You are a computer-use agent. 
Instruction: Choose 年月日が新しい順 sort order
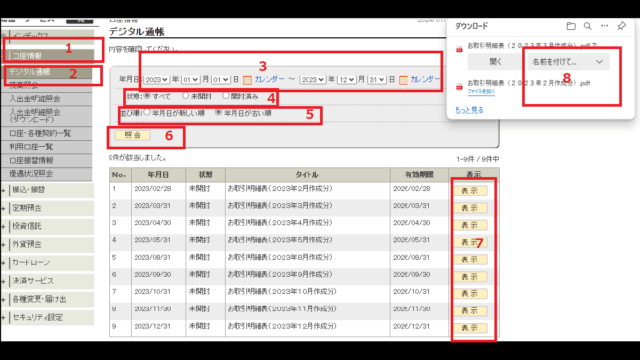(147, 112)
